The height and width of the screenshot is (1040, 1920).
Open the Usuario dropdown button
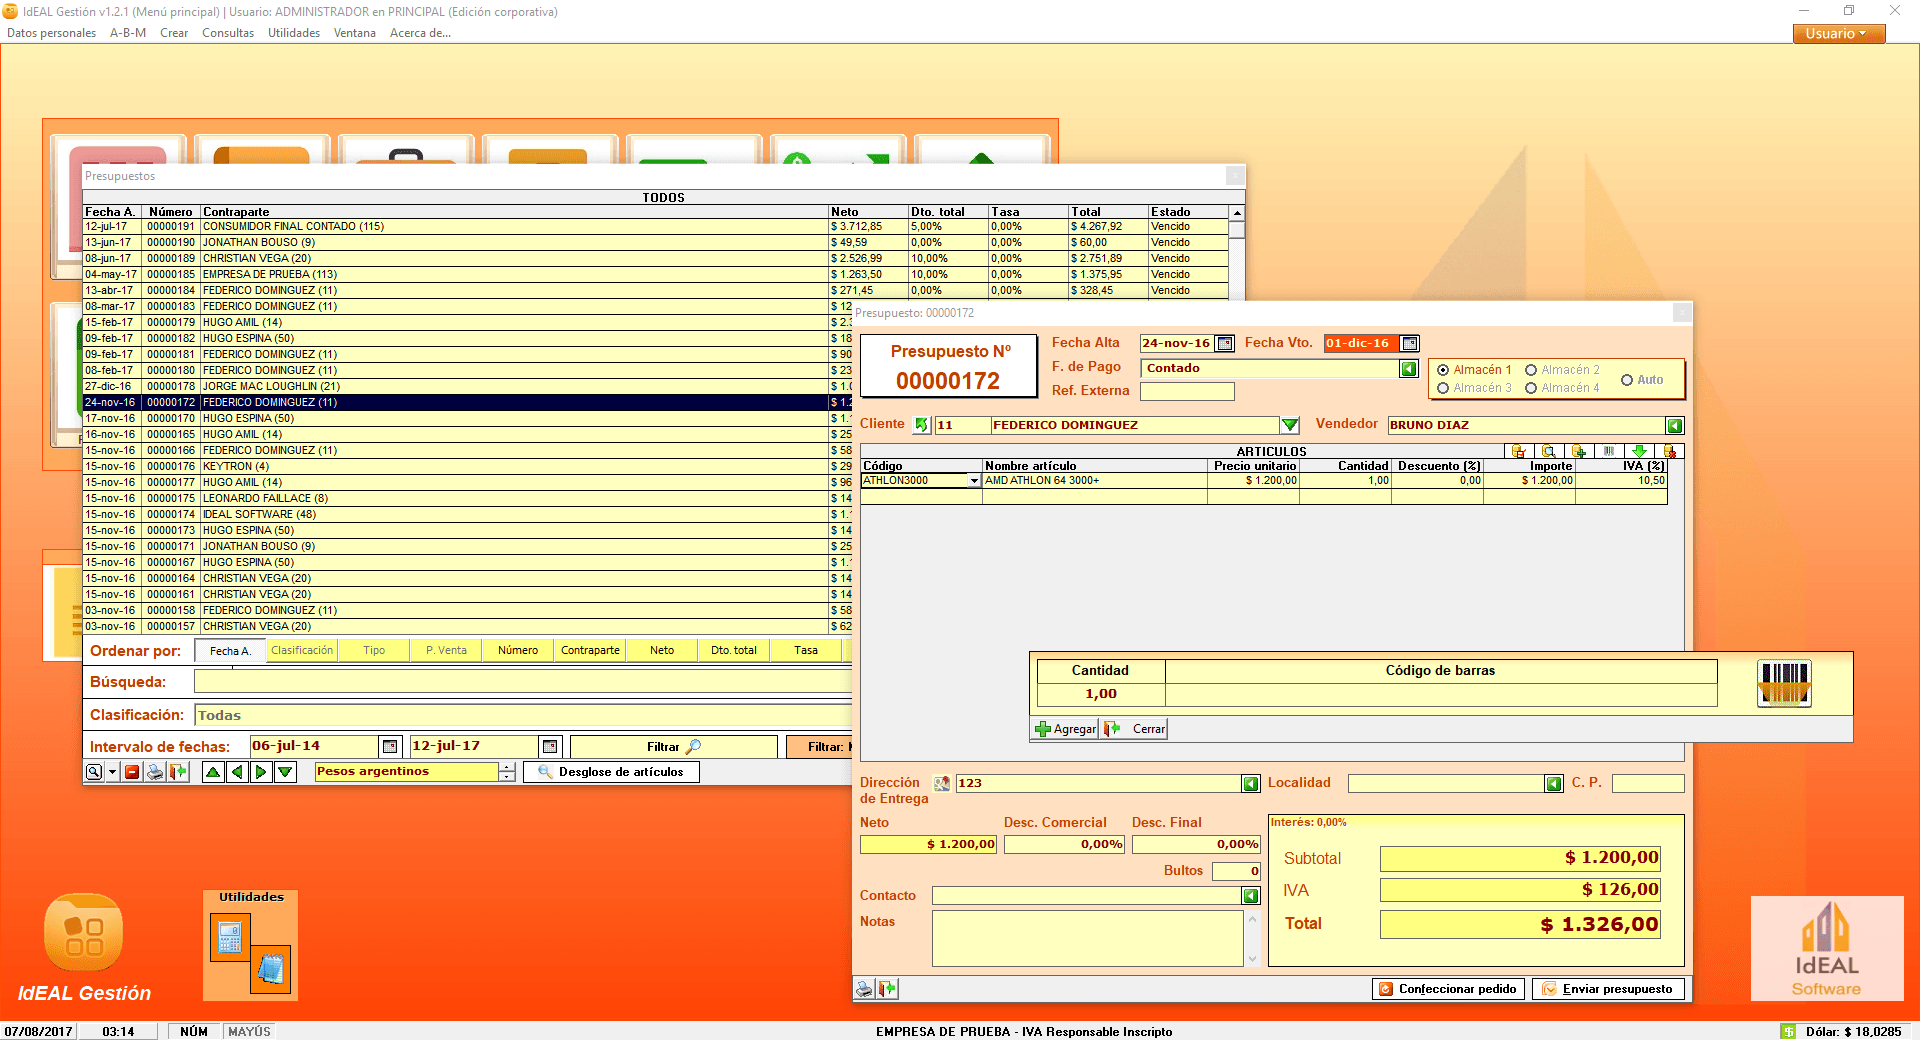[x=1838, y=33]
